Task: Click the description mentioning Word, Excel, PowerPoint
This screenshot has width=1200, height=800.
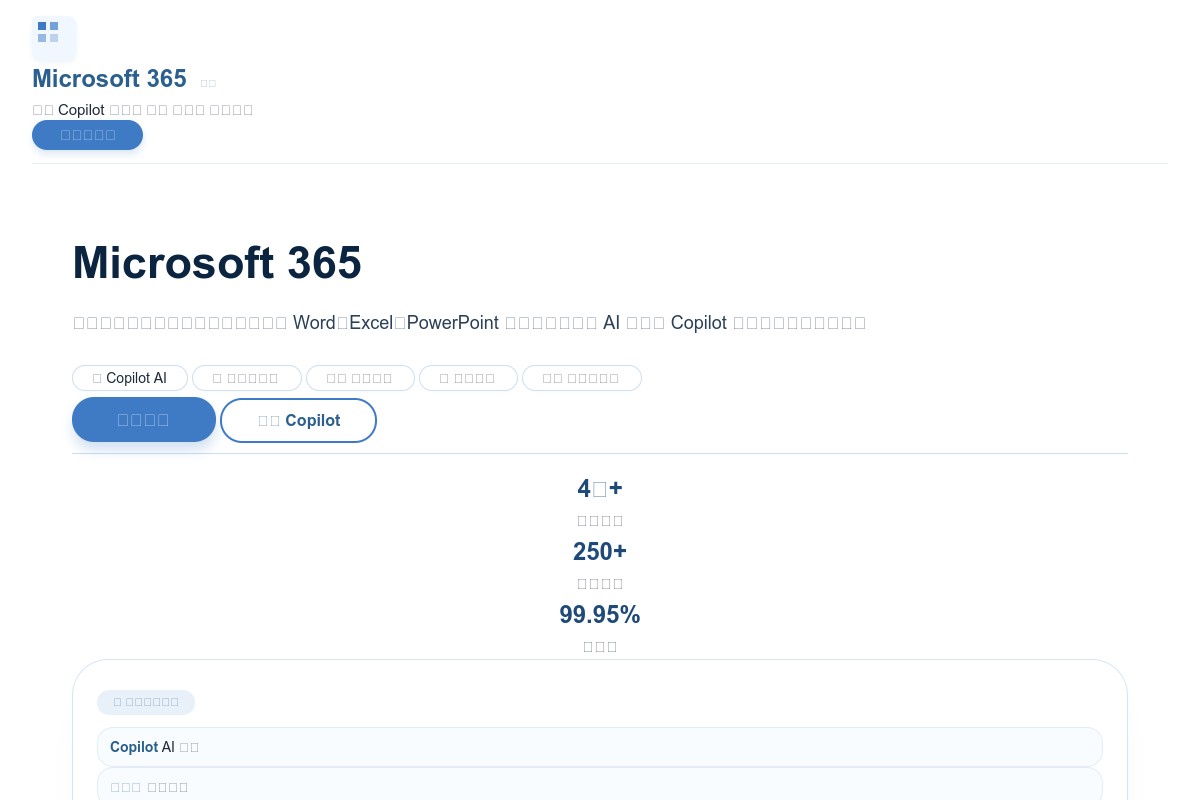Action: 470,323
